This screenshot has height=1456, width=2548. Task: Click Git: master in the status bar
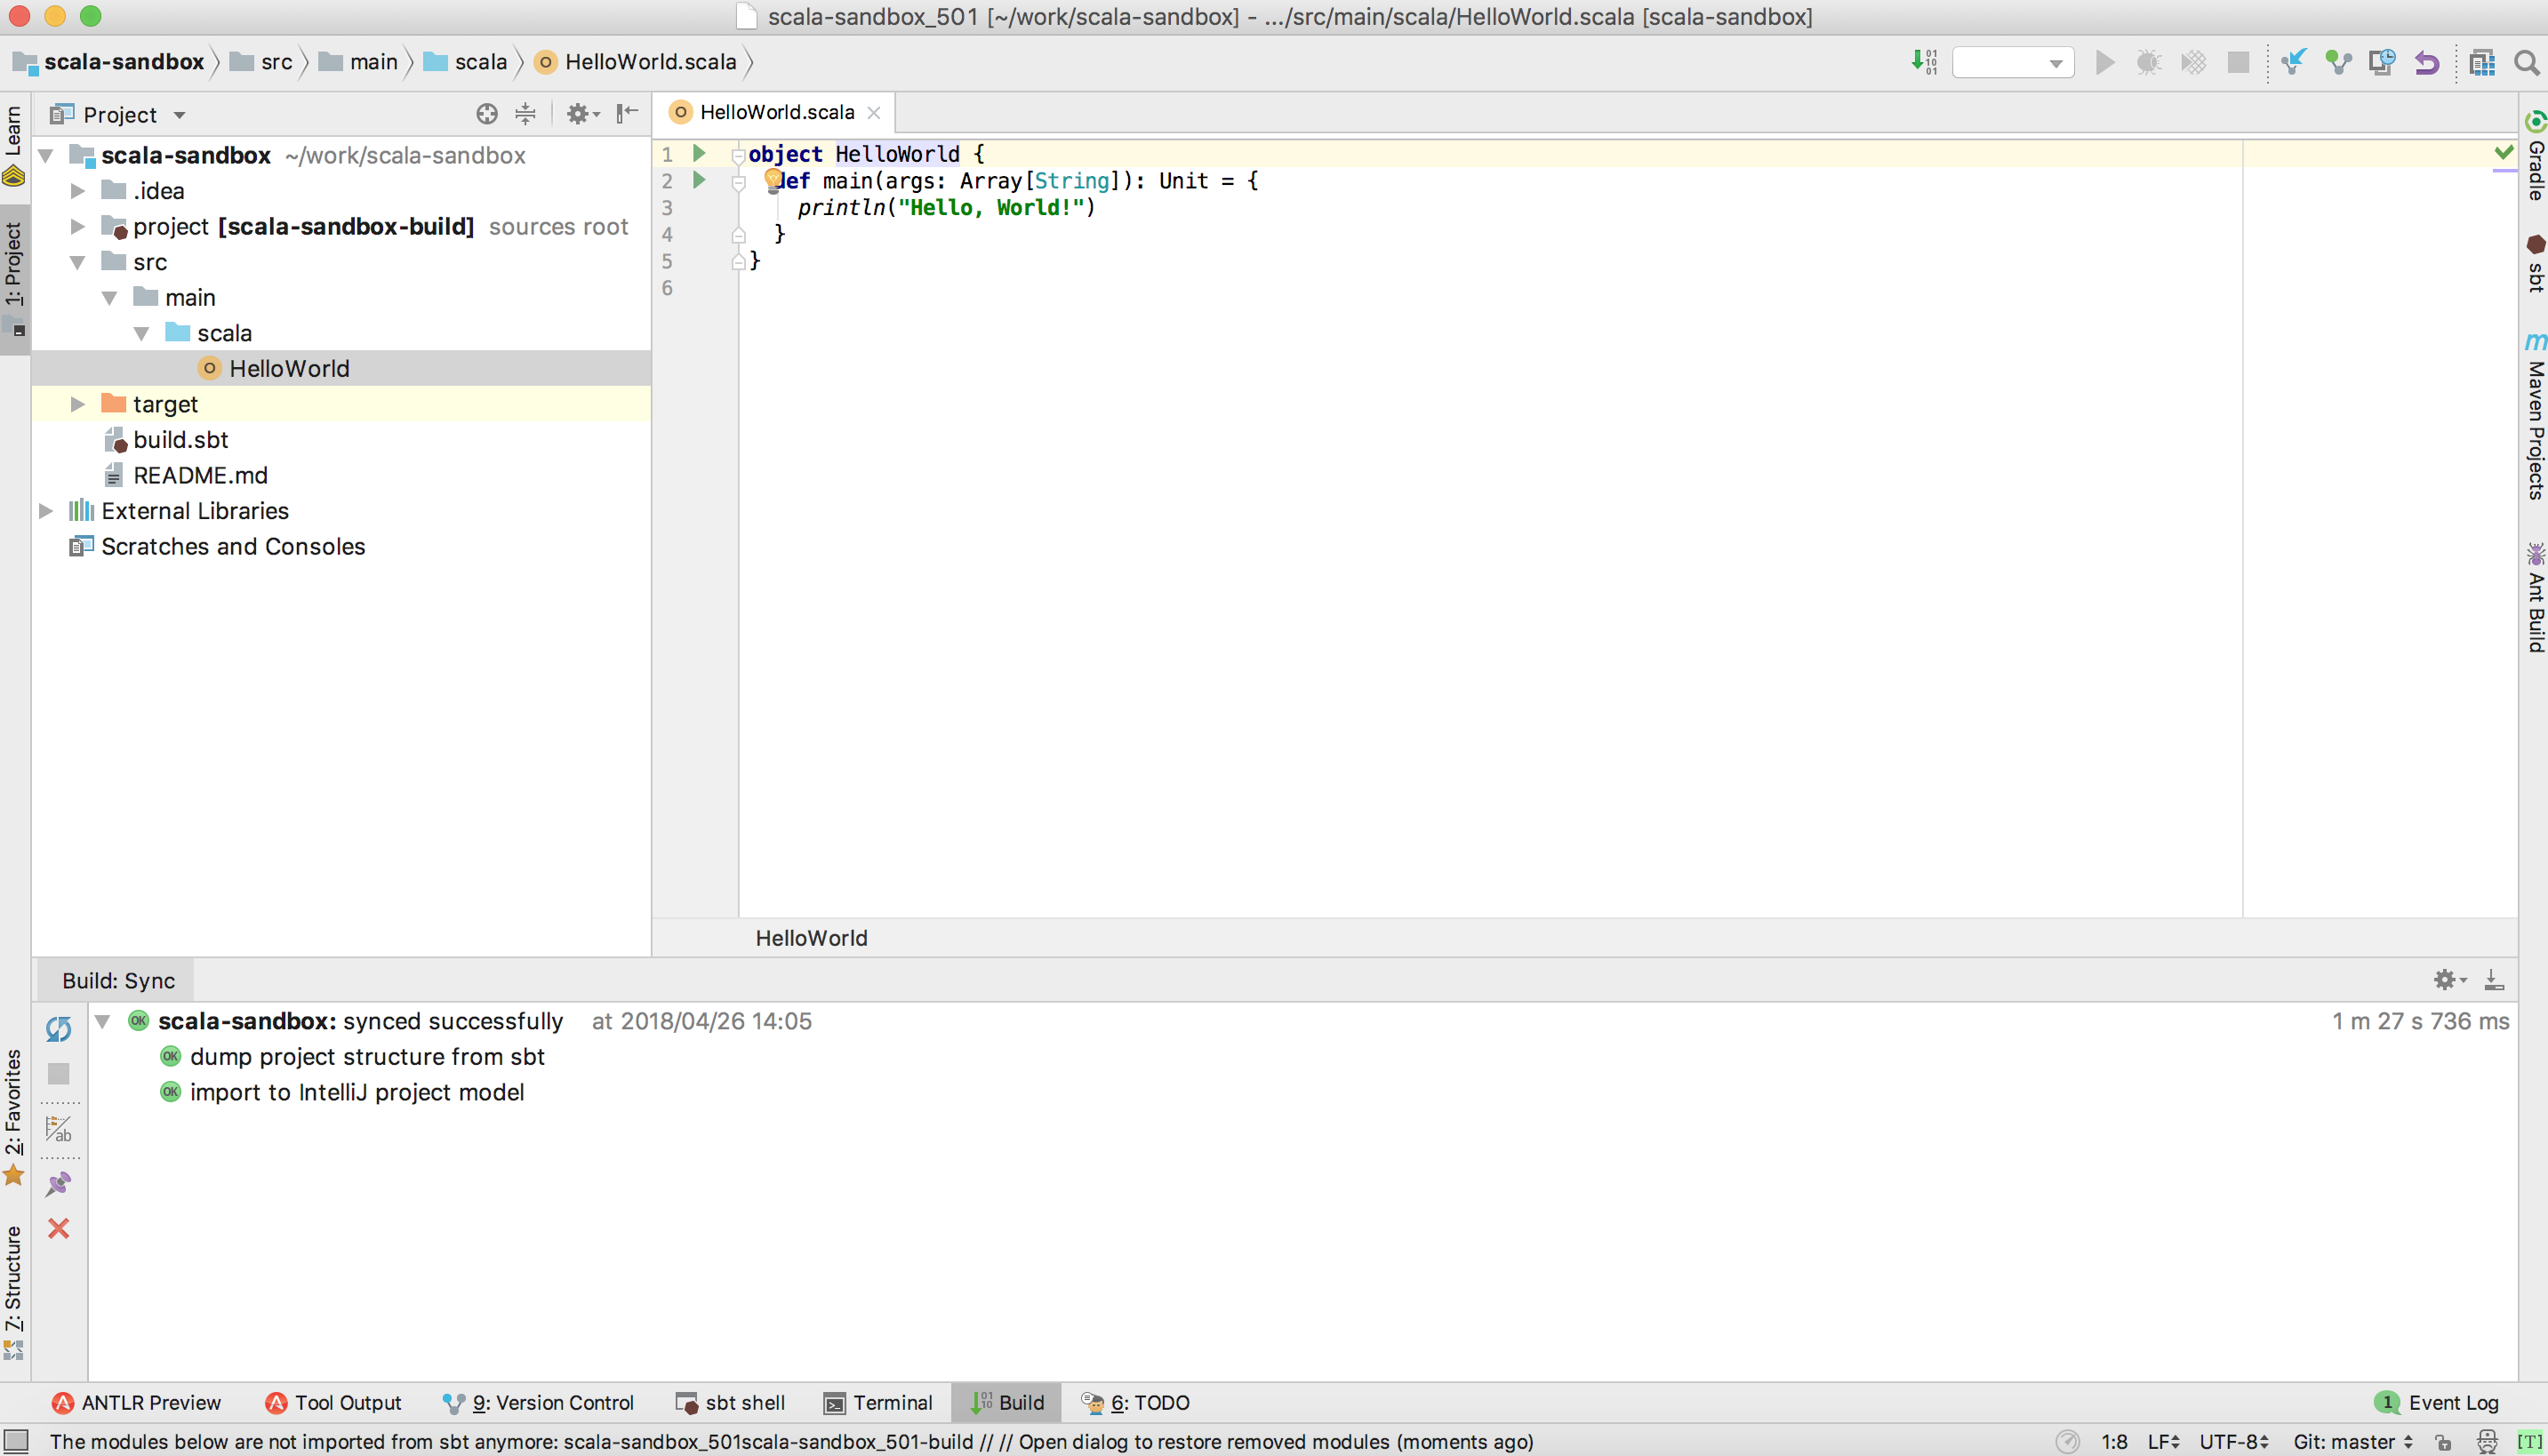click(2344, 1442)
